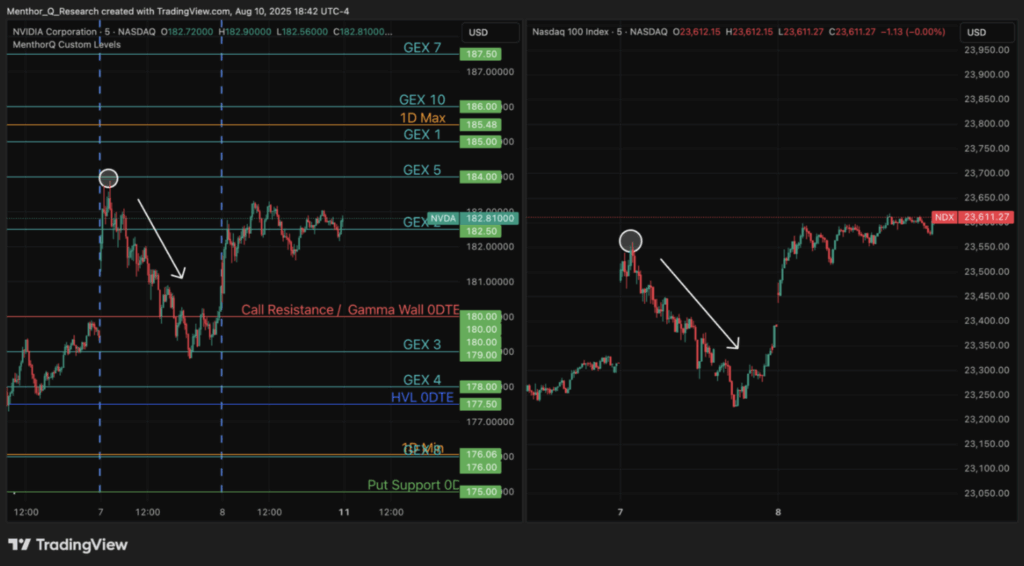Click the GEX 4 level label
Image resolution: width=1024 pixels, height=566 pixels.
click(422, 380)
